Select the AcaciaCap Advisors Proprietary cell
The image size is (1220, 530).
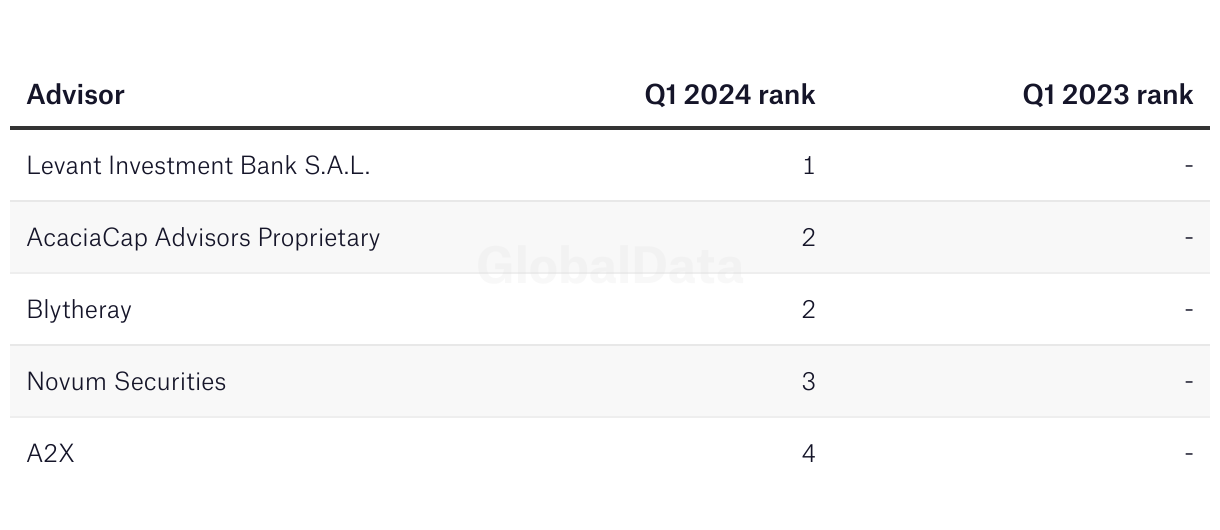[x=203, y=238]
